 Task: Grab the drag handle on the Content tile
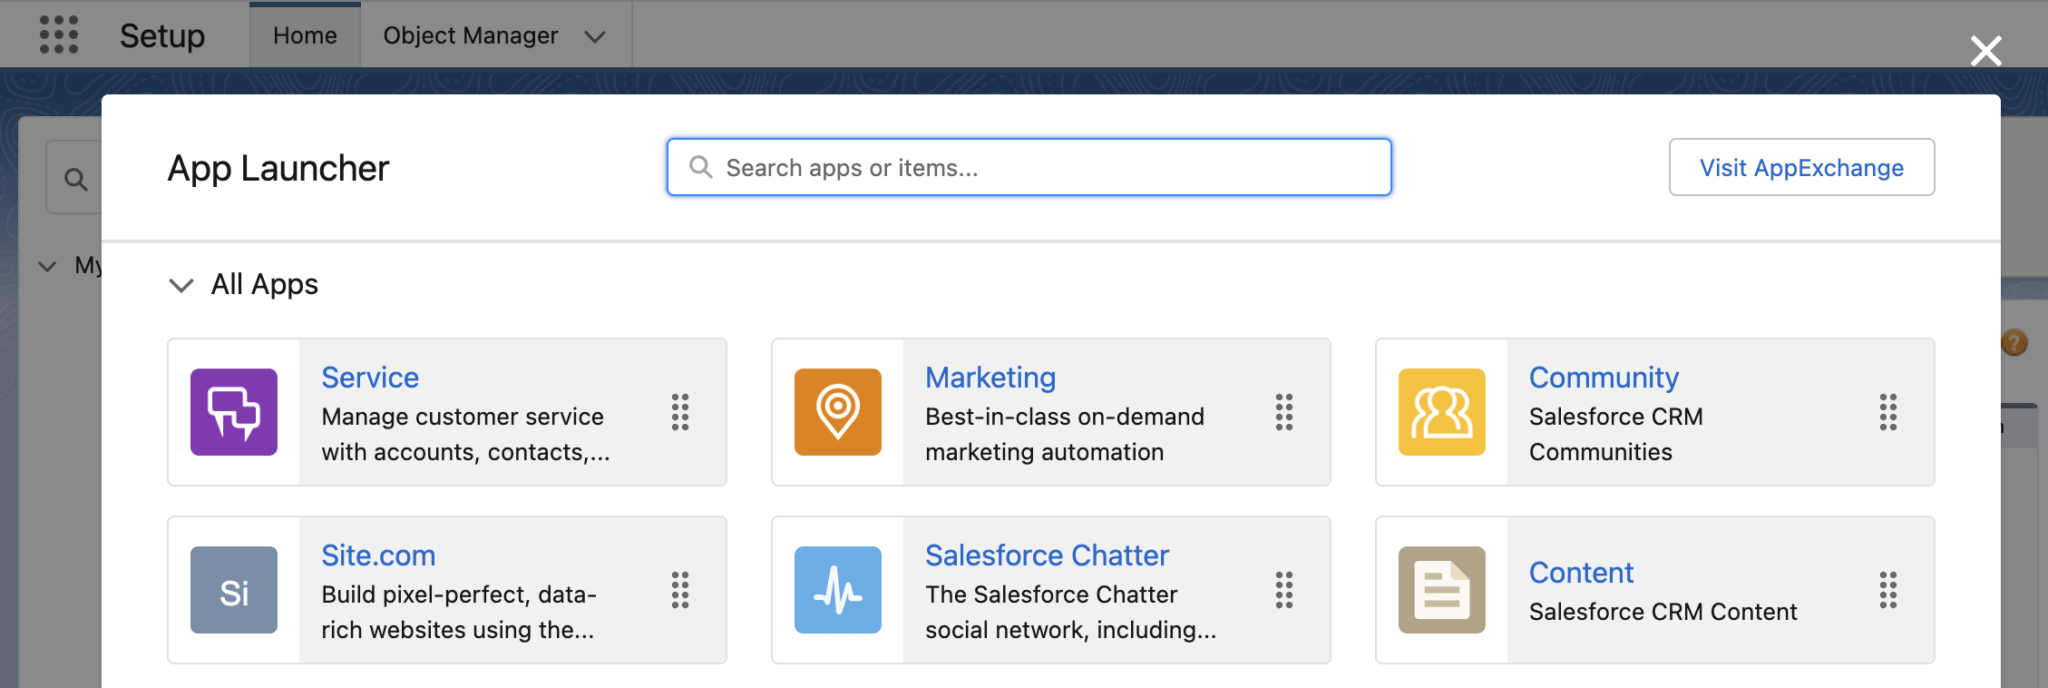[1889, 590]
